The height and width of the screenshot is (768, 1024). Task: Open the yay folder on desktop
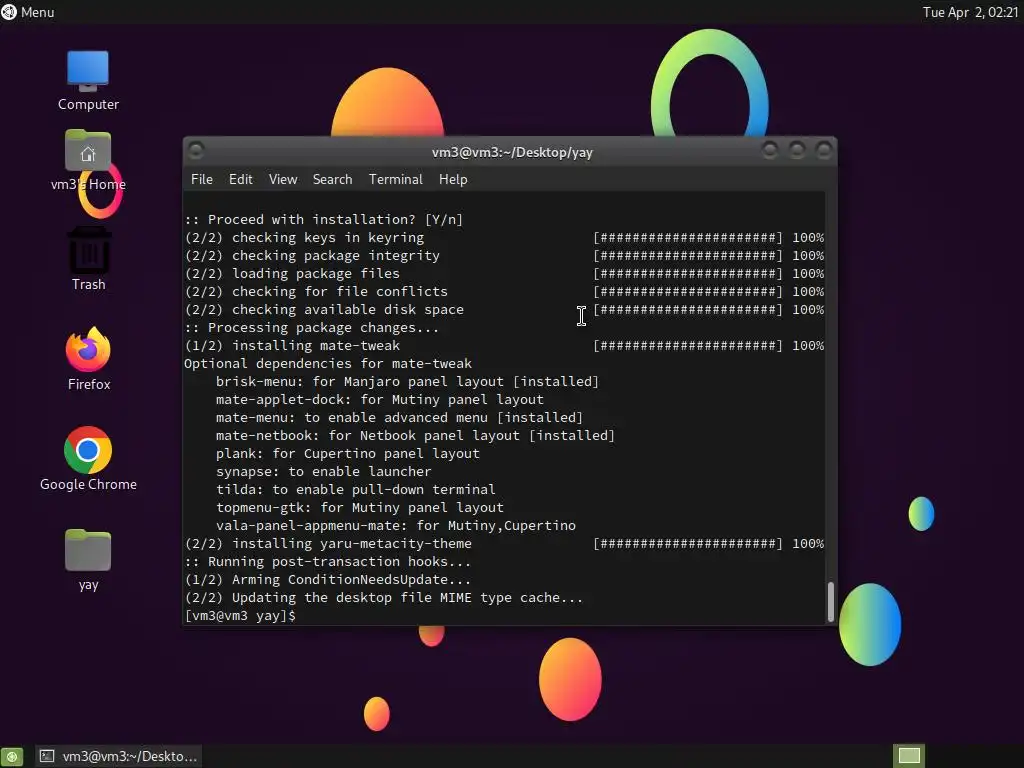[x=88, y=560]
